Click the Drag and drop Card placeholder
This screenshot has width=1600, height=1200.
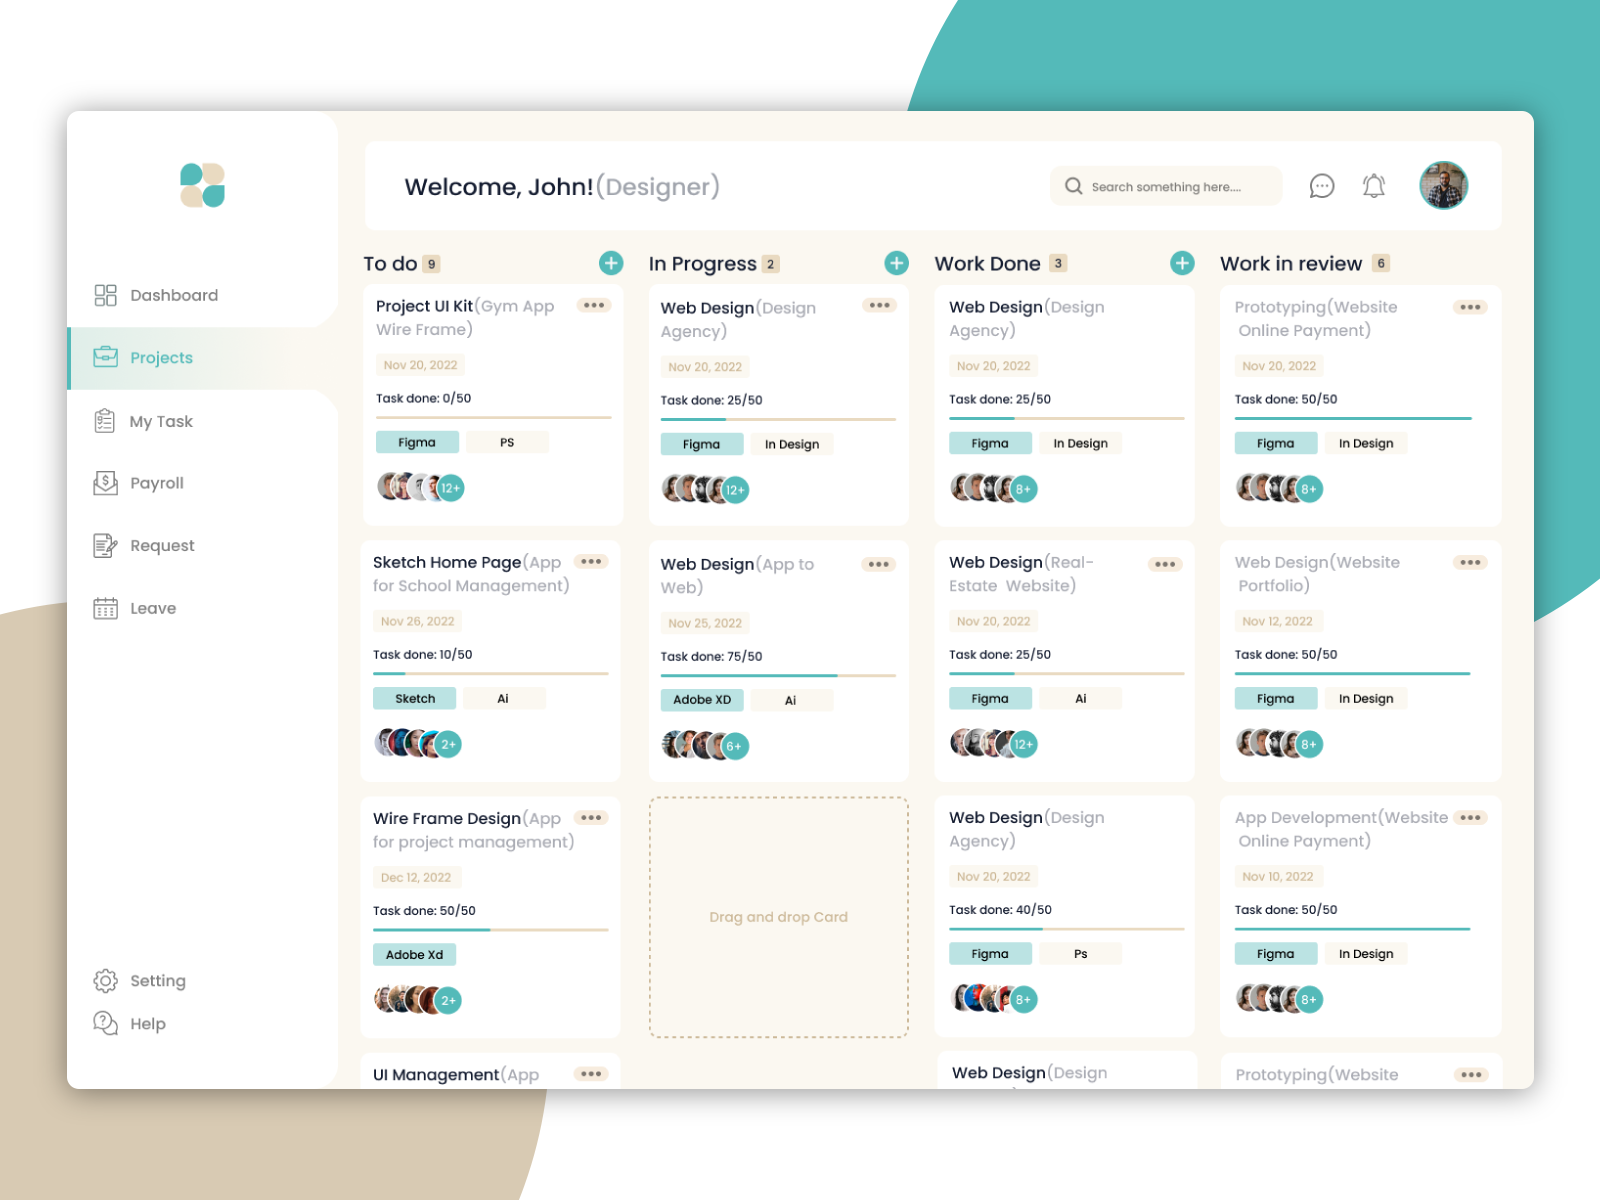778,917
